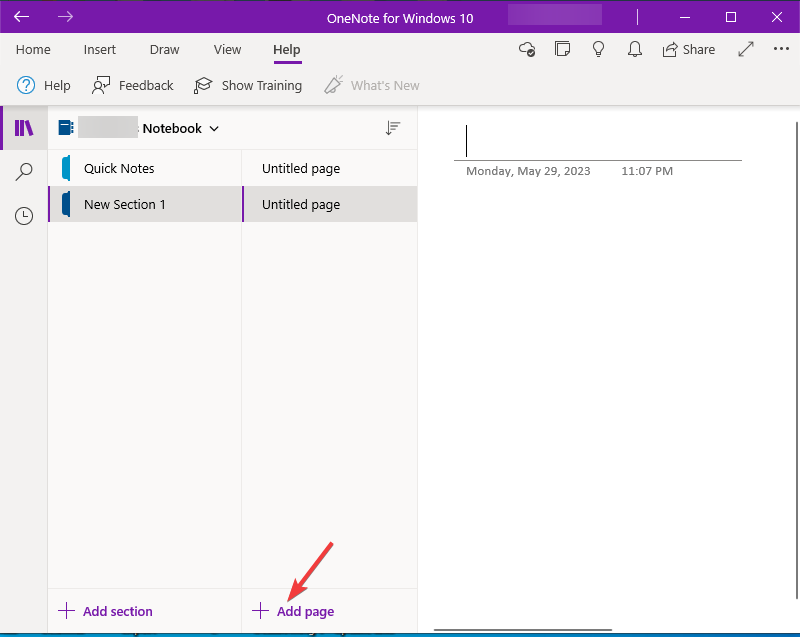Switch to the Home tab
The height and width of the screenshot is (637, 800).
(33, 49)
